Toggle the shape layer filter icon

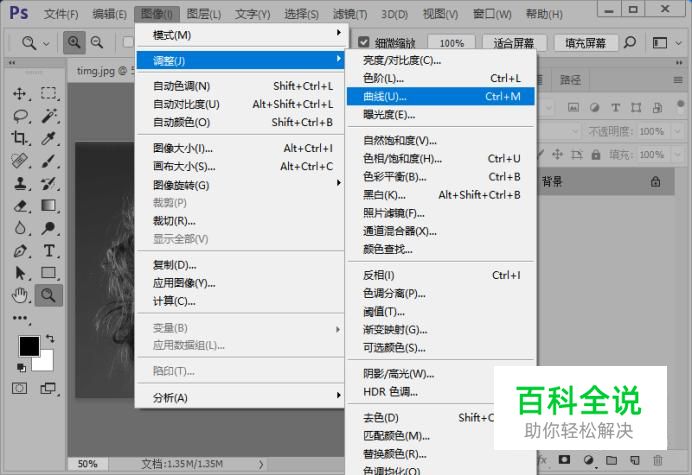636,107
